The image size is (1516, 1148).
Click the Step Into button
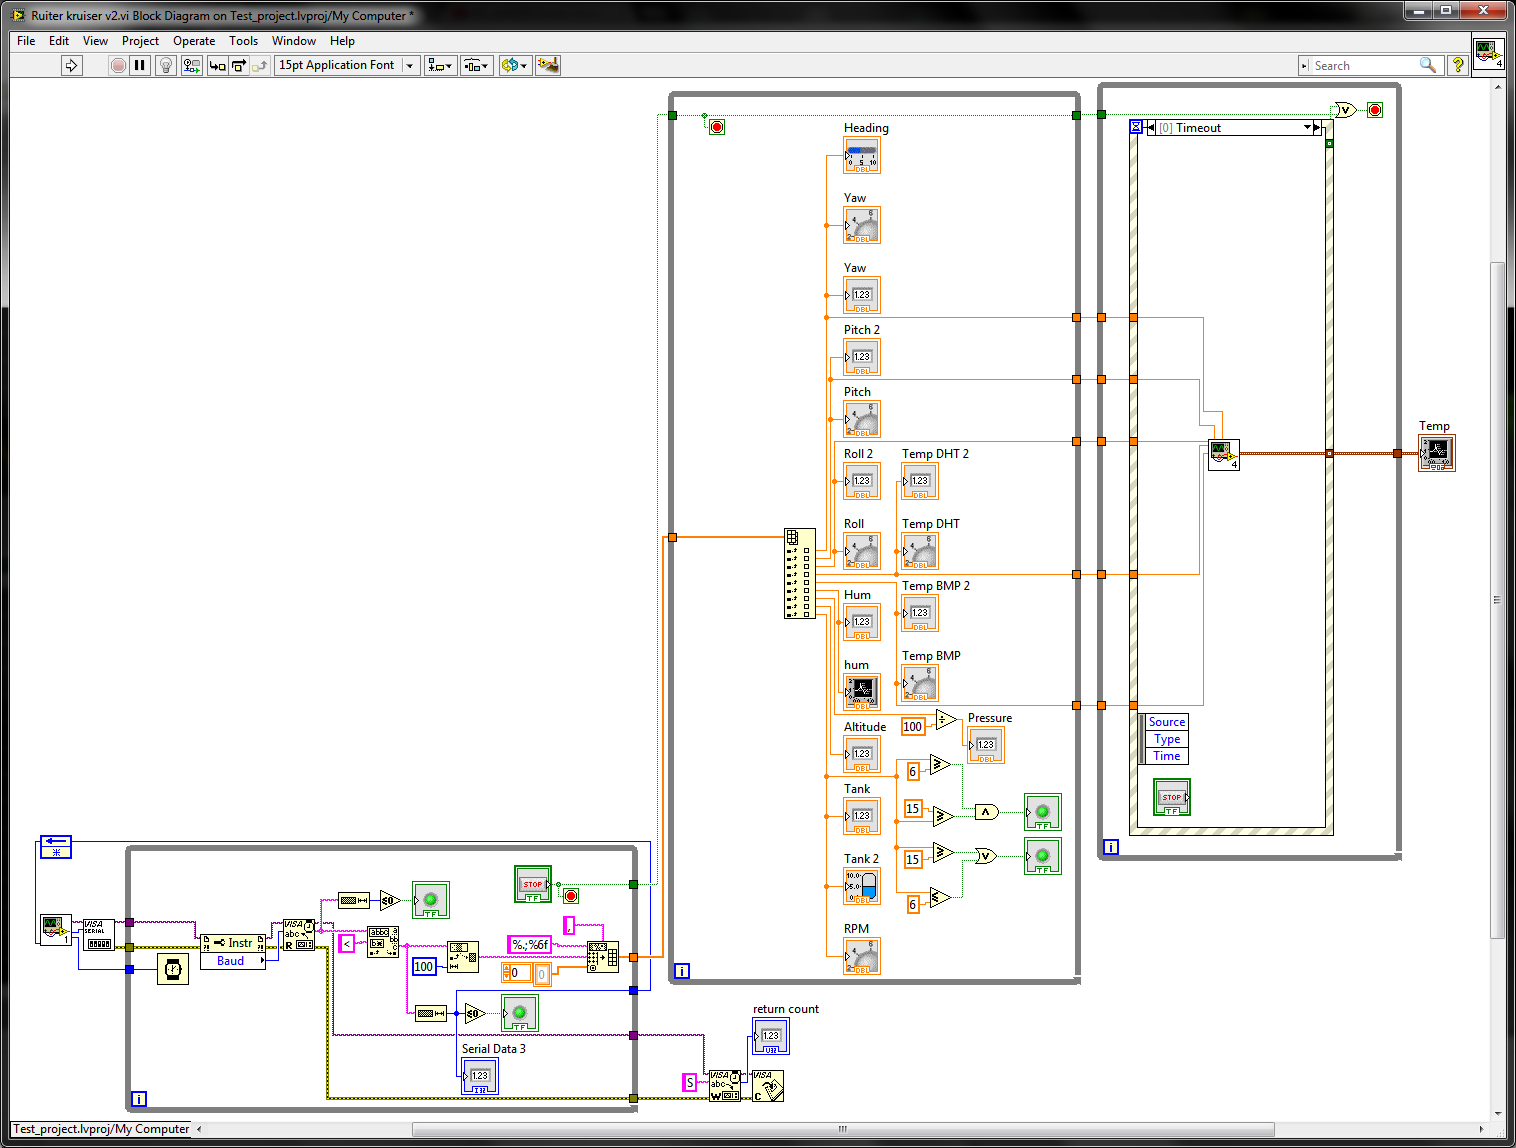click(x=217, y=65)
